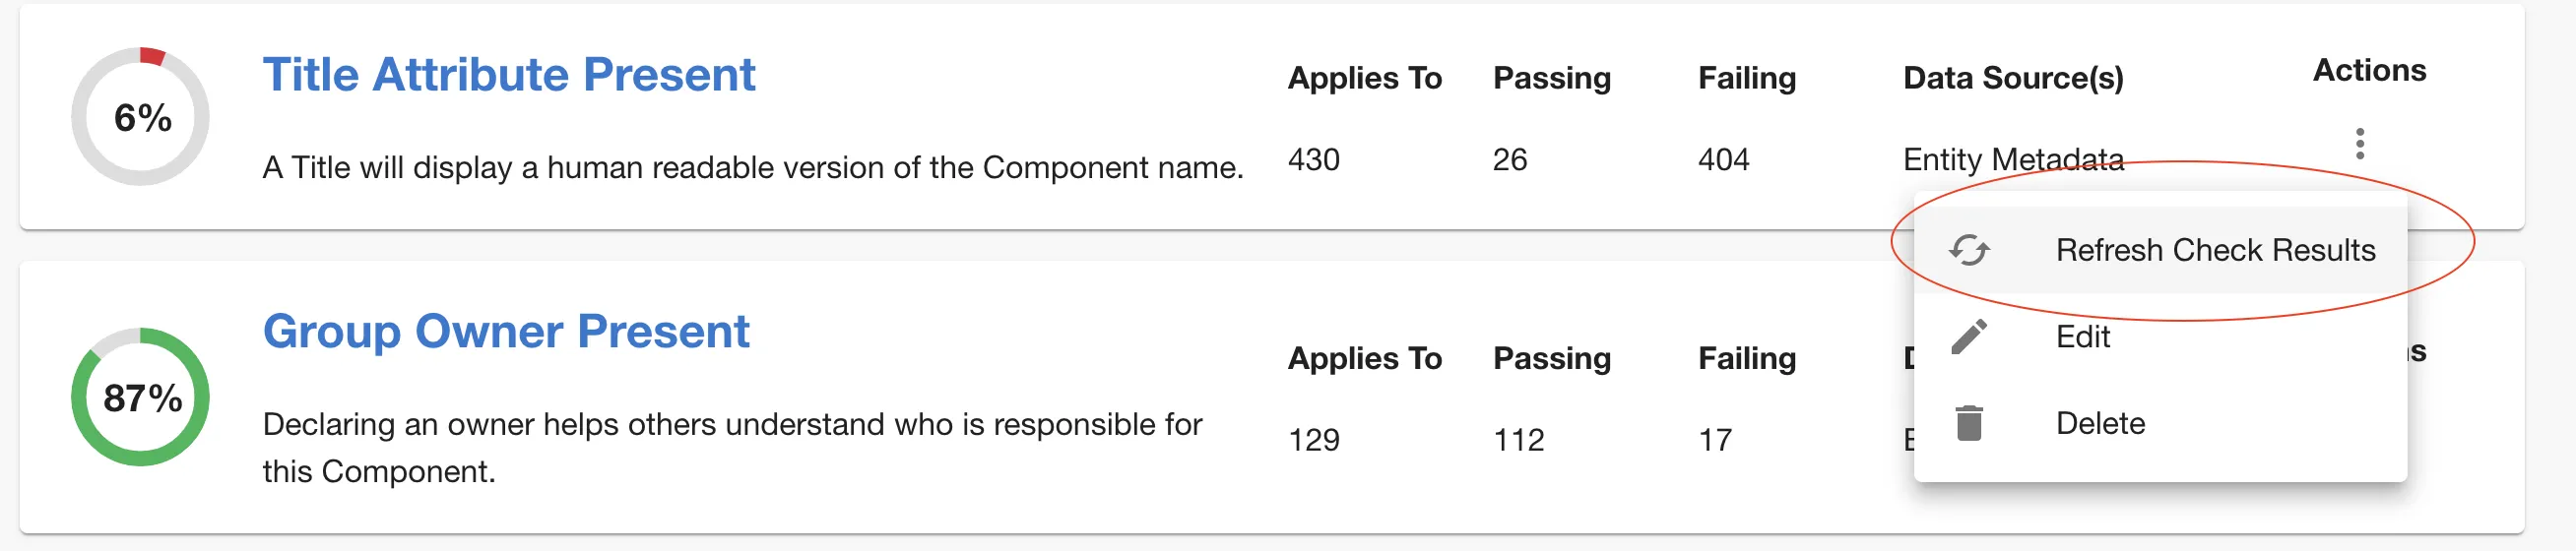
Task: Click the Title Attribute check description text
Action: tap(752, 167)
